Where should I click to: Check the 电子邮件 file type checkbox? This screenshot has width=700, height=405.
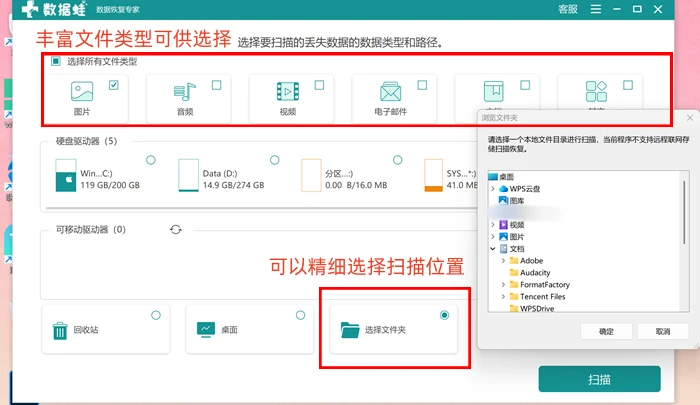[422, 85]
